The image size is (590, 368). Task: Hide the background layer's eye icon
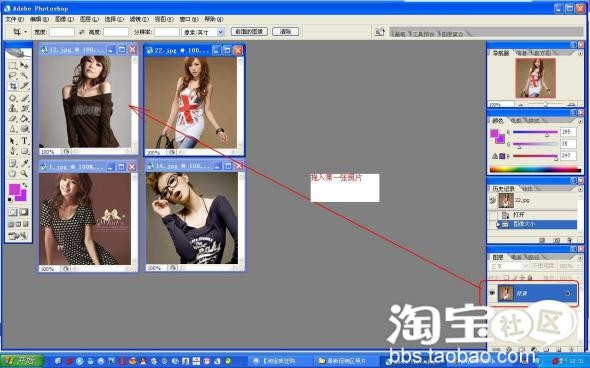pos(492,293)
